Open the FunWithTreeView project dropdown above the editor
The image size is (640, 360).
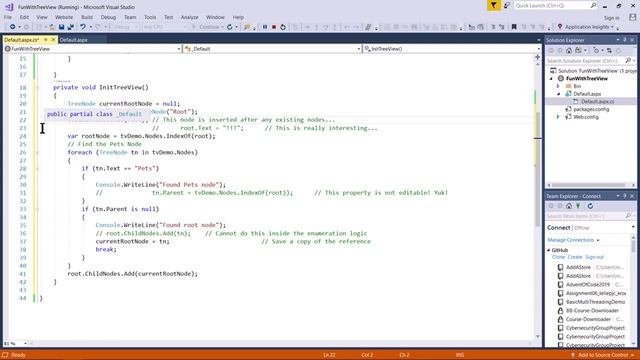[179, 49]
